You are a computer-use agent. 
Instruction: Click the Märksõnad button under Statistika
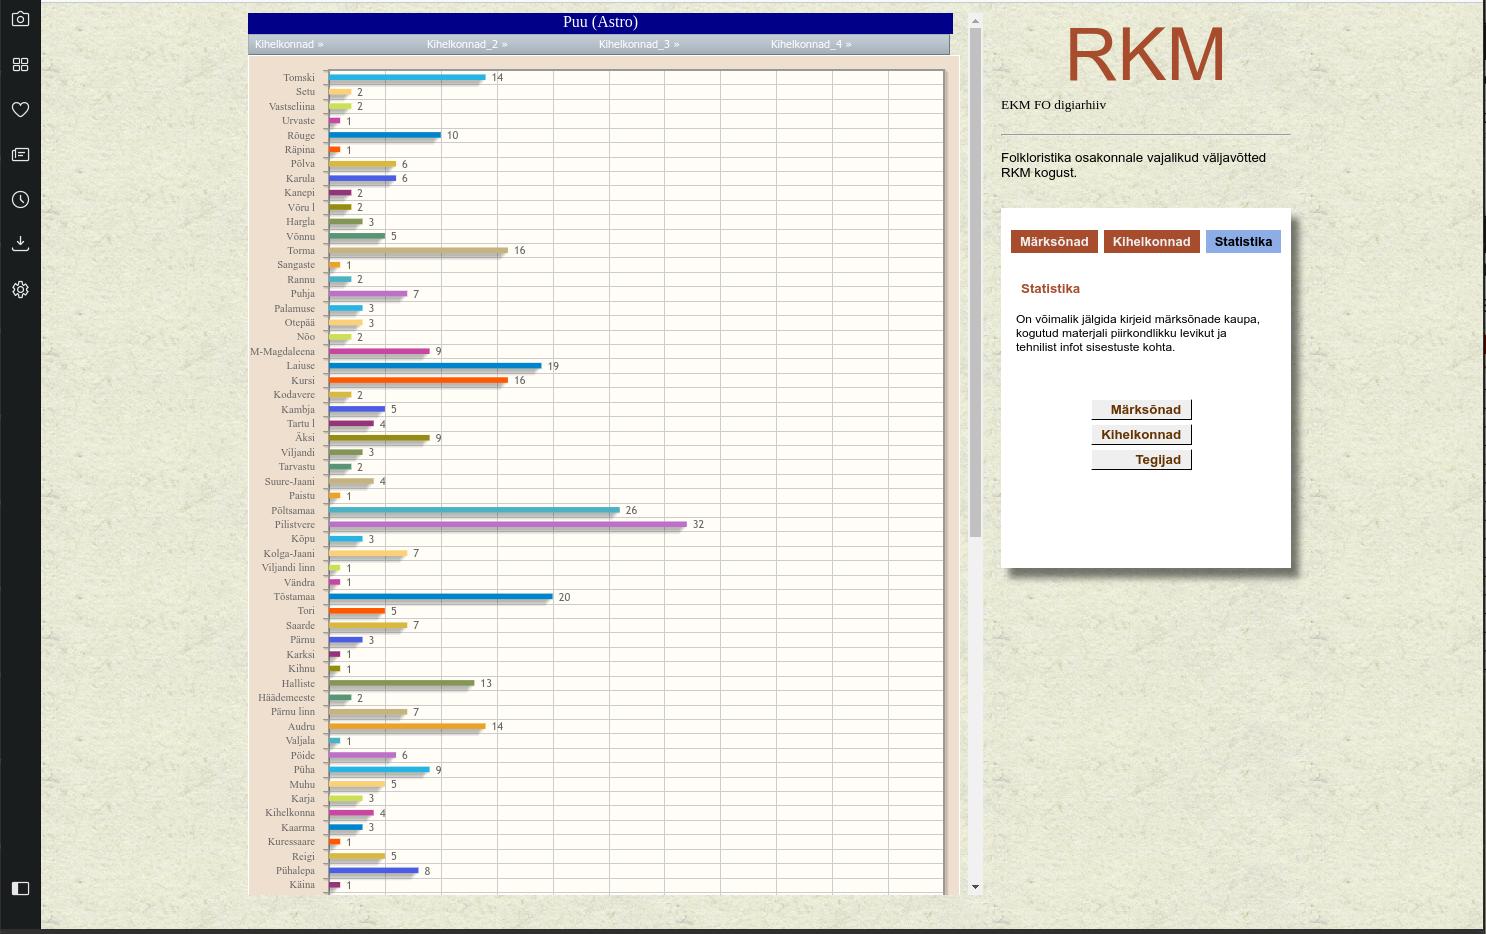(x=1142, y=410)
